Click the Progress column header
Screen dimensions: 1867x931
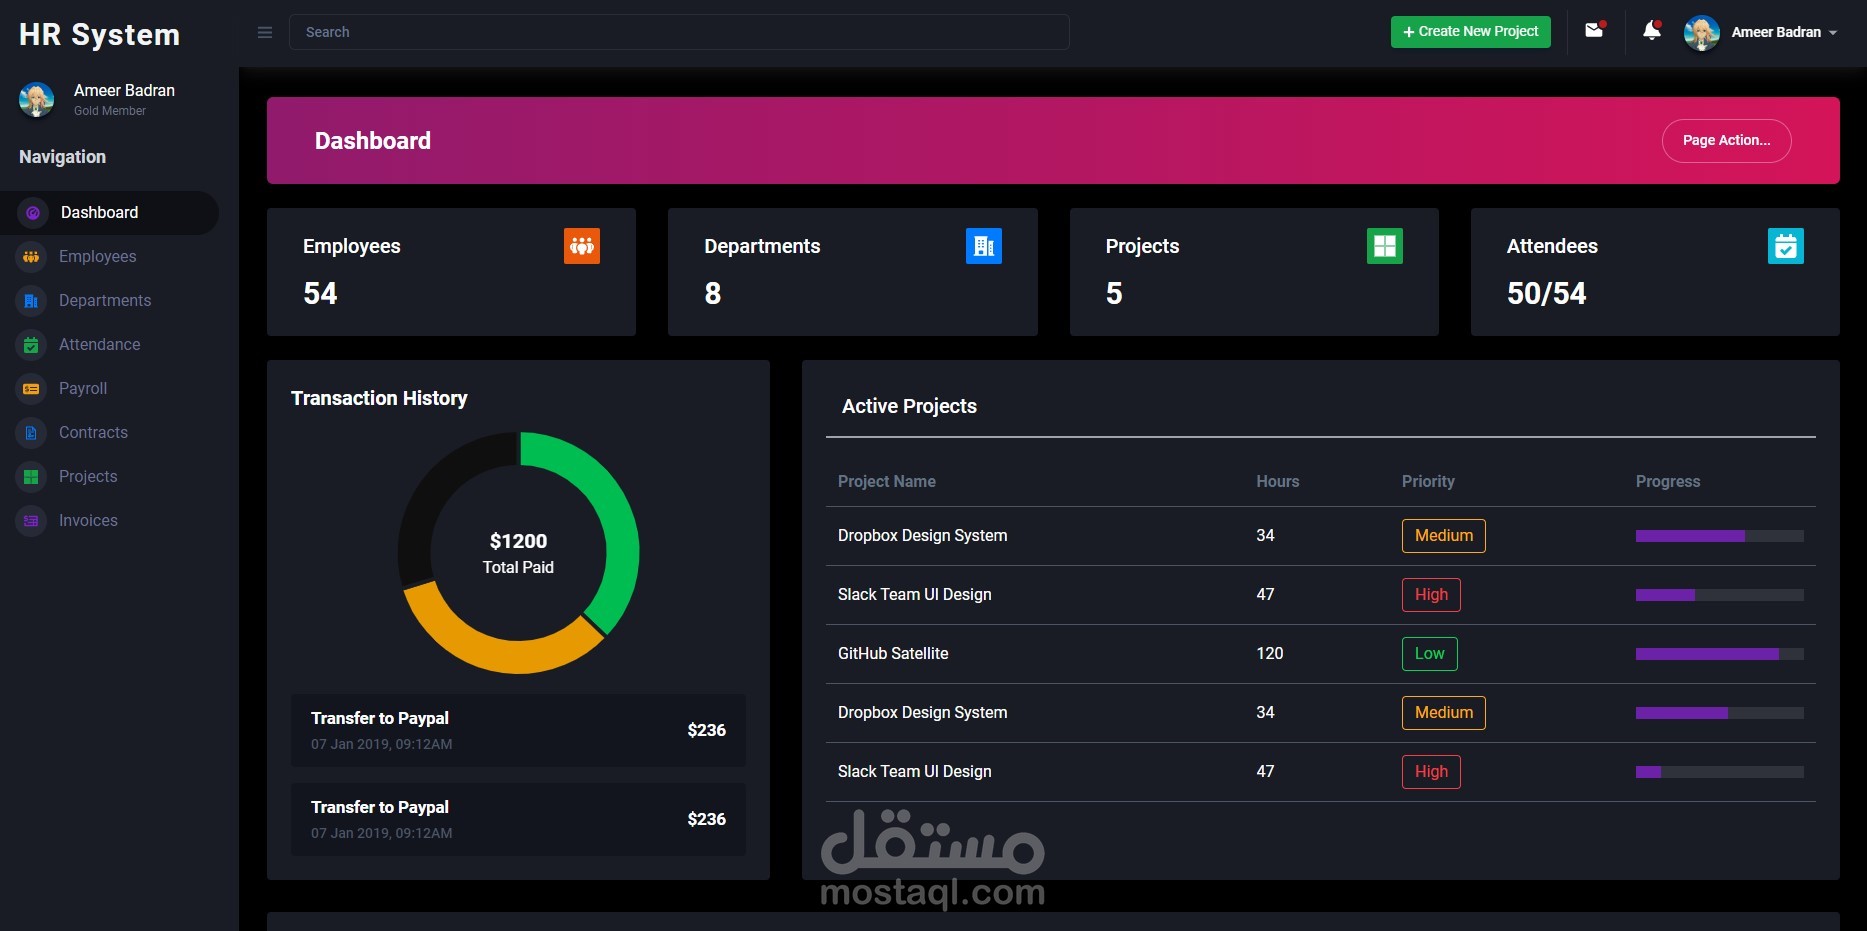[x=1668, y=482]
